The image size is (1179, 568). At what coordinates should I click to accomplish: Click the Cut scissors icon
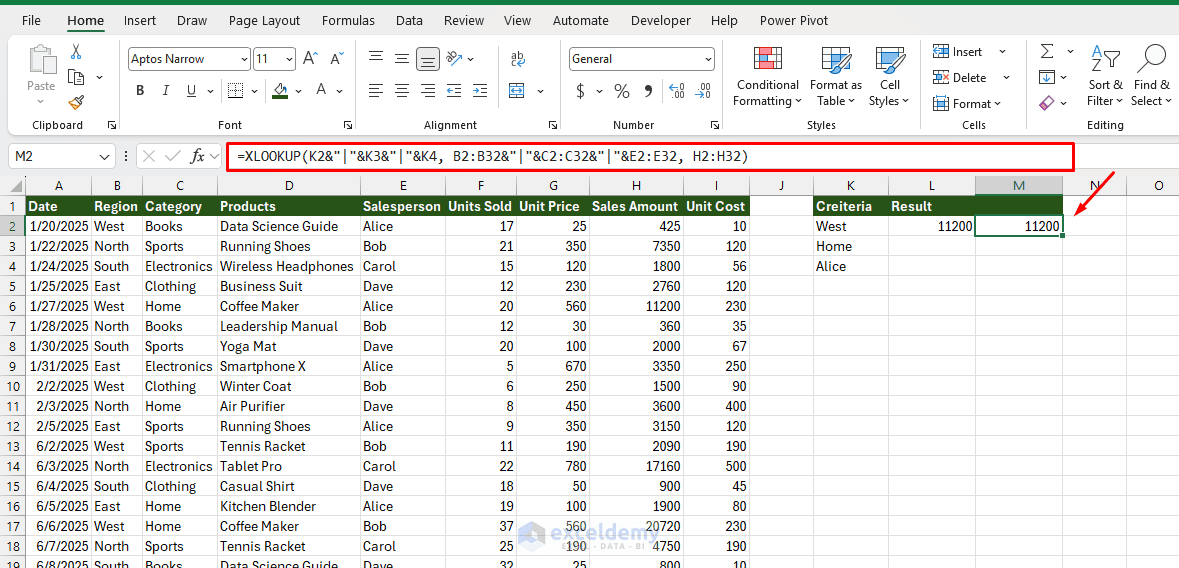[x=75, y=52]
